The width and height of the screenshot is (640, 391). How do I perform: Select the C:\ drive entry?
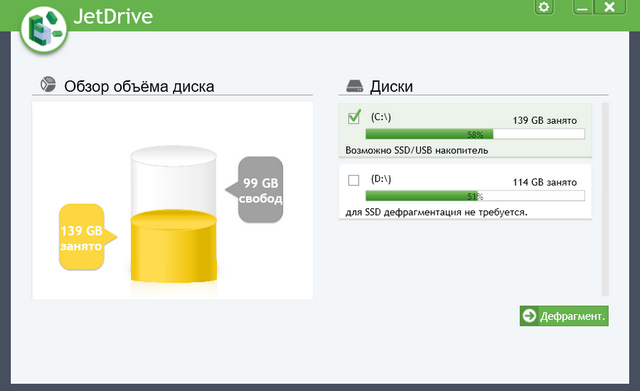click(465, 130)
